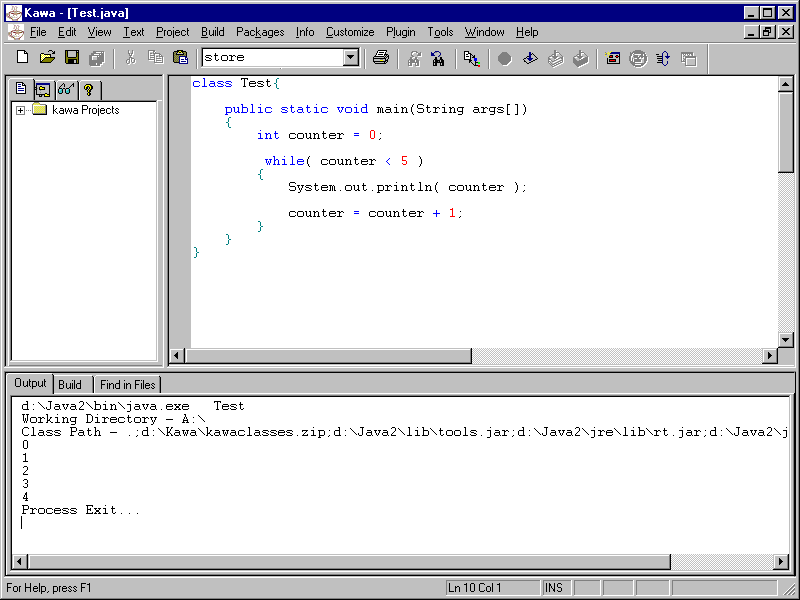The height and width of the screenshot is (600, 800).
Task: Click the editor's scroll up arrow
Action: 786,84
